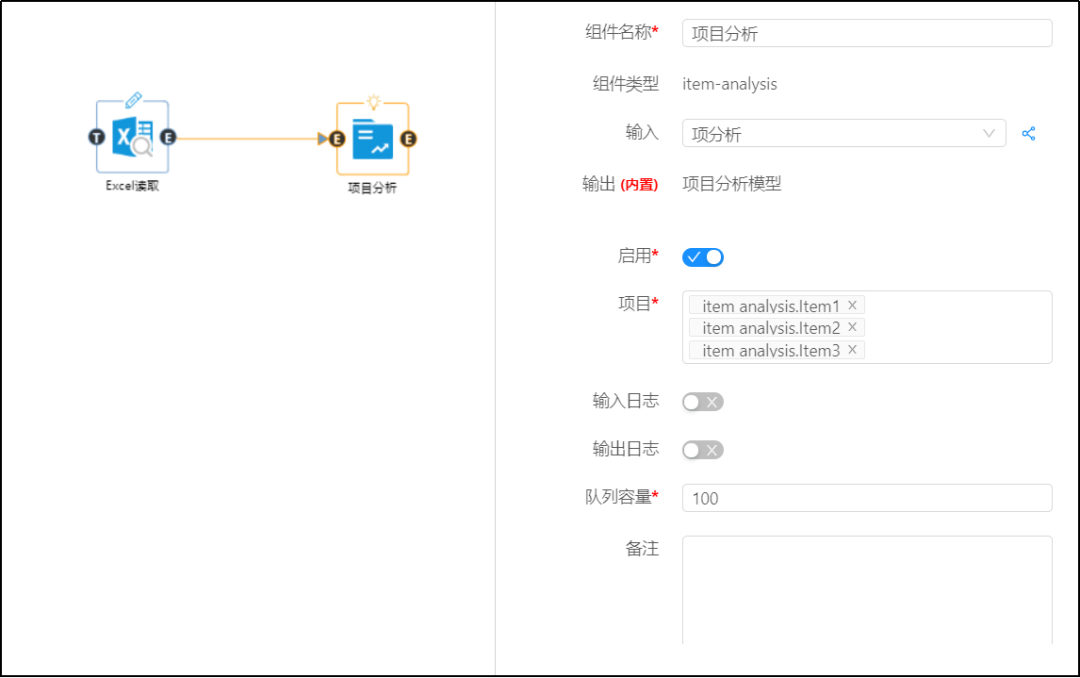Click the lightbulb icon above 项目分析 node
The image size is (1080, 678).
click(x=373, y=101)
